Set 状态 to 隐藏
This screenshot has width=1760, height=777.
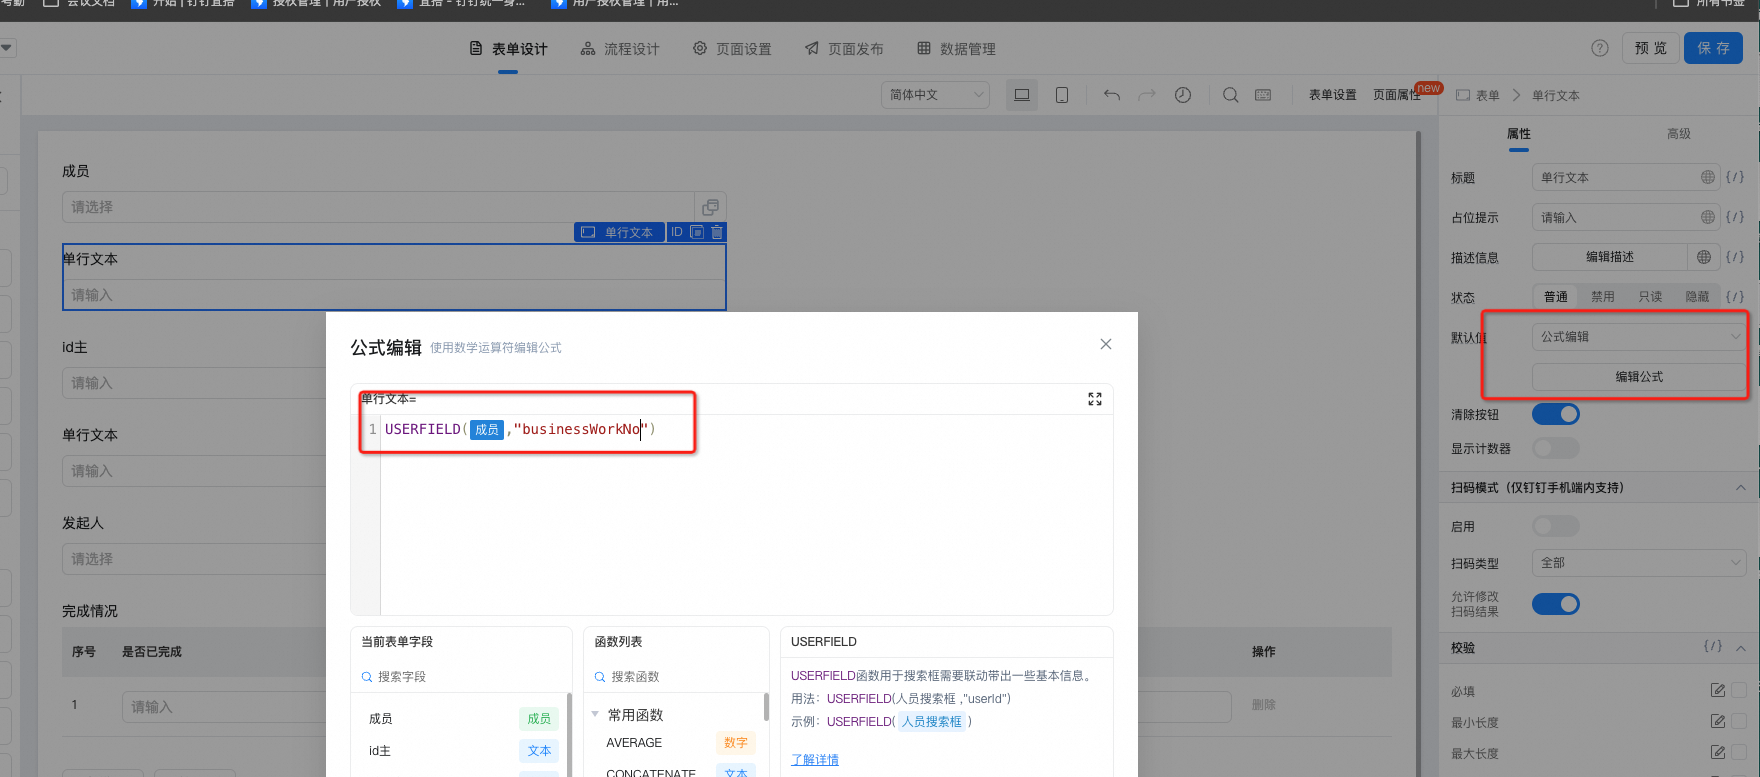(1697, 297)
